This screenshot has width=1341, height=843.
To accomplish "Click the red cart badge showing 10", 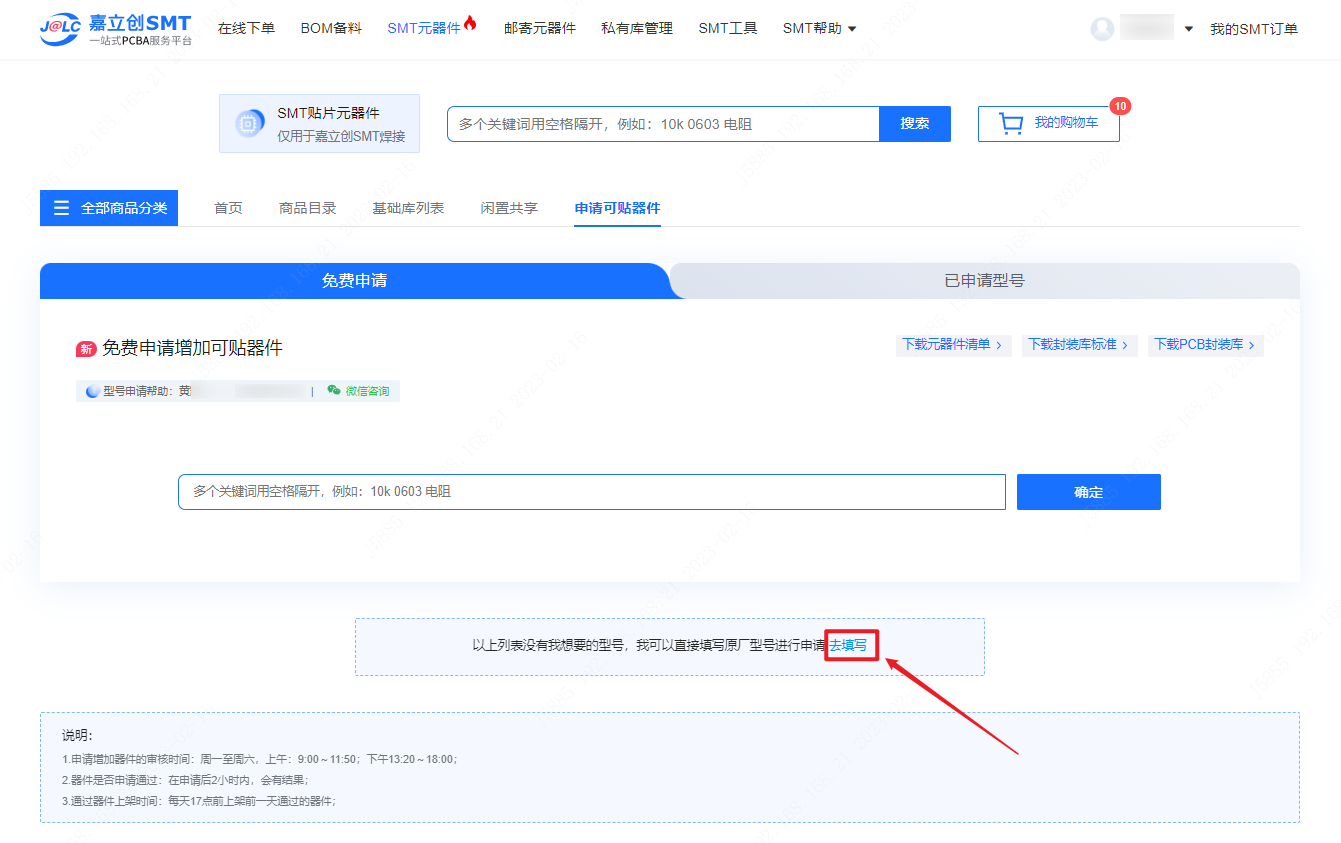I will (x=1120, y=106).
